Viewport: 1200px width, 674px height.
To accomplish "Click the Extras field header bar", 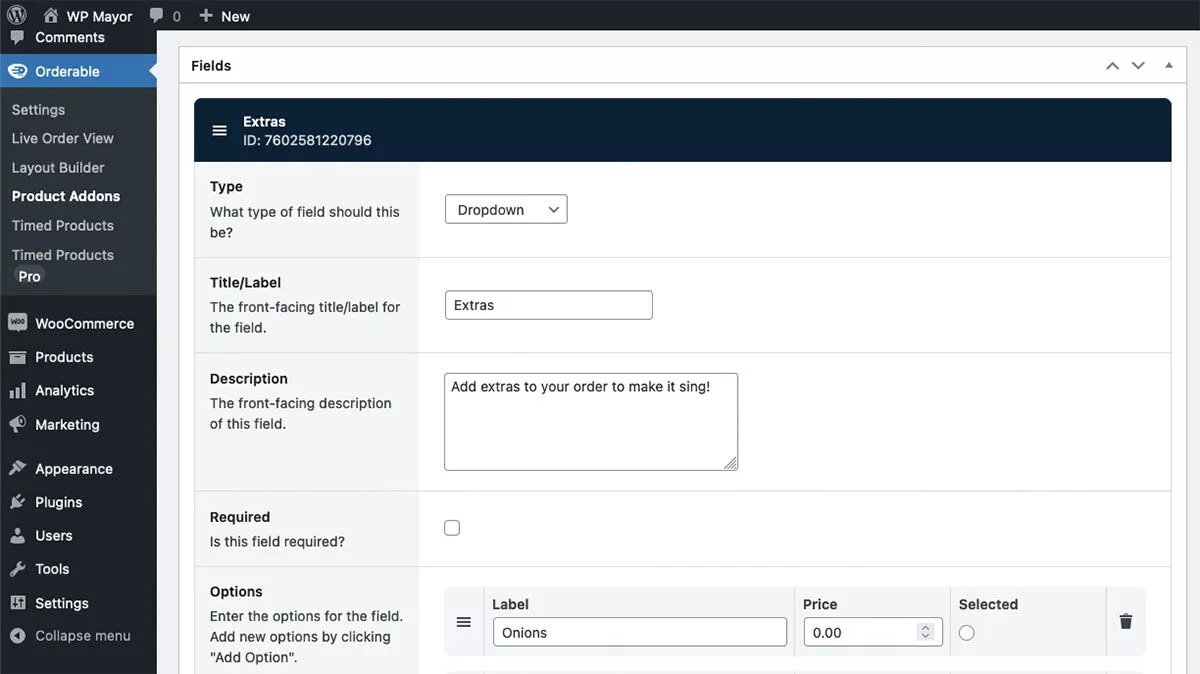I will click(x=682, y=130).
